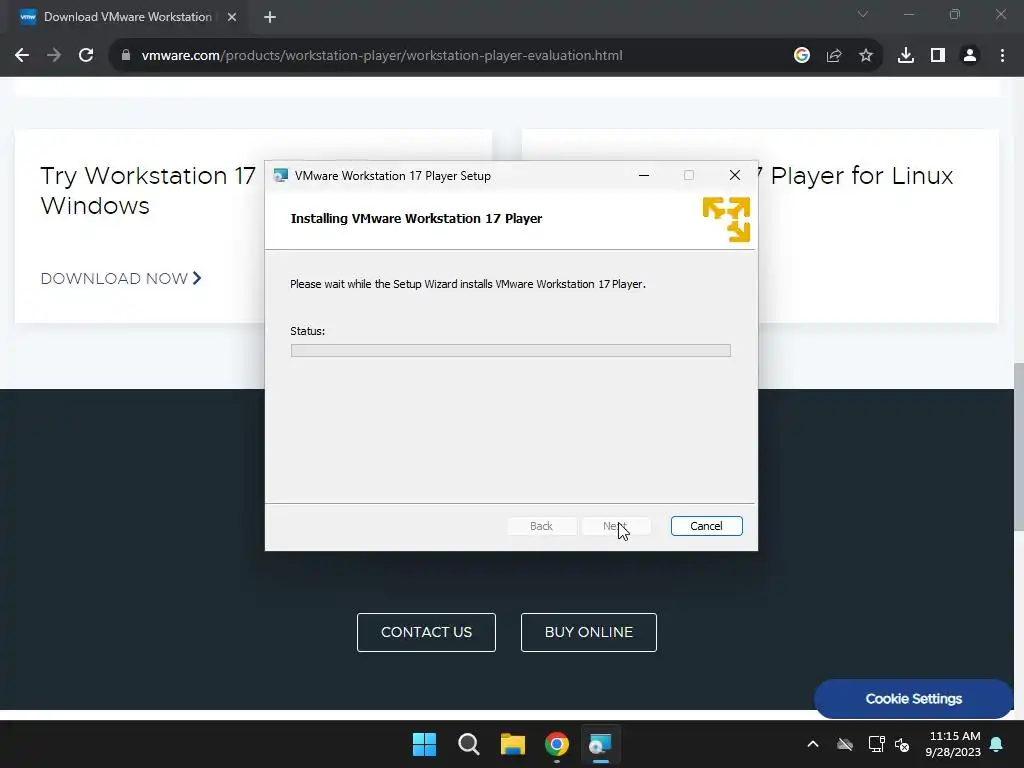Select the Download VMware Workstation tab

[127, 17]
